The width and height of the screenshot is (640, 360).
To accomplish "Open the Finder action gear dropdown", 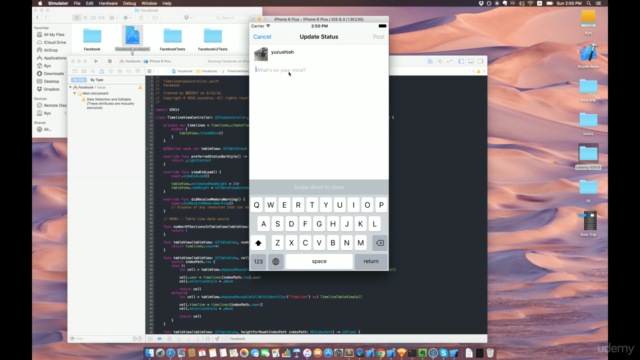I will 127,18.
